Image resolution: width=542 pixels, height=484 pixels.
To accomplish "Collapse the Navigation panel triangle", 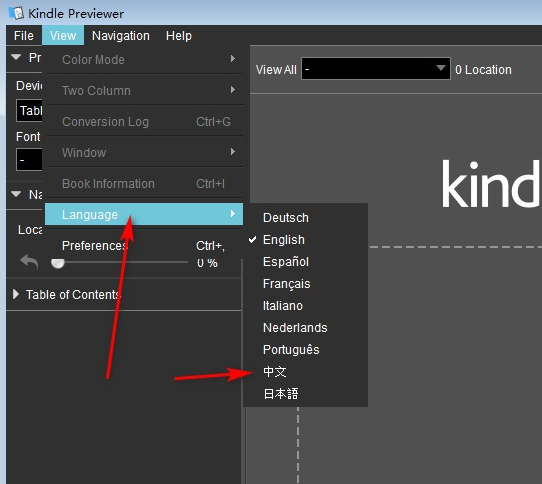I will click(x=16, y=194).
